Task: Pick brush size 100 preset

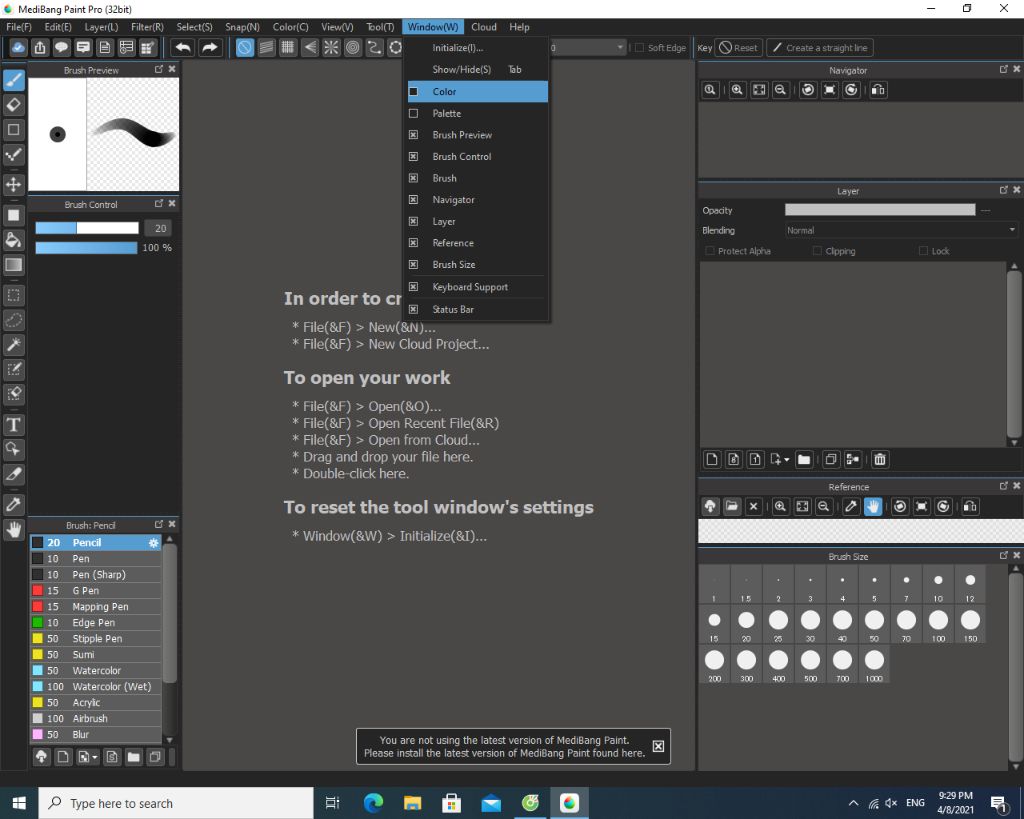Action: (x=938, y=625)
